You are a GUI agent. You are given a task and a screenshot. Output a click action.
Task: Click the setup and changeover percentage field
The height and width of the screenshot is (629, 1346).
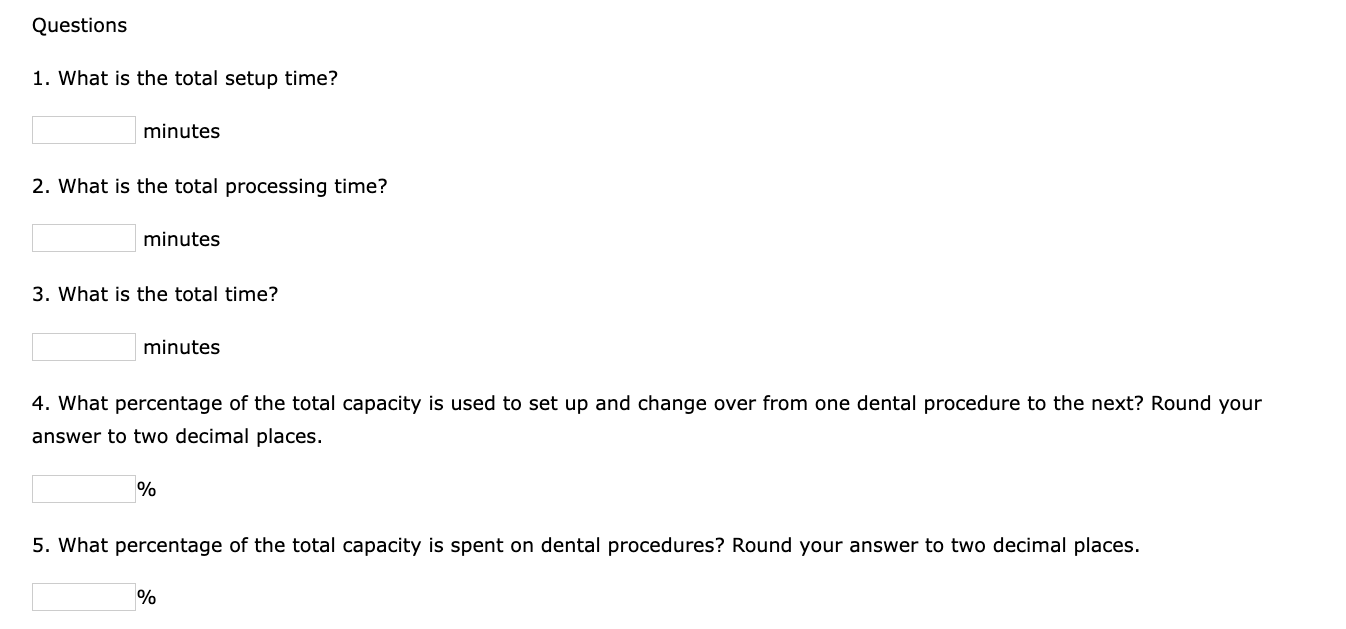(x=83, y=488)
